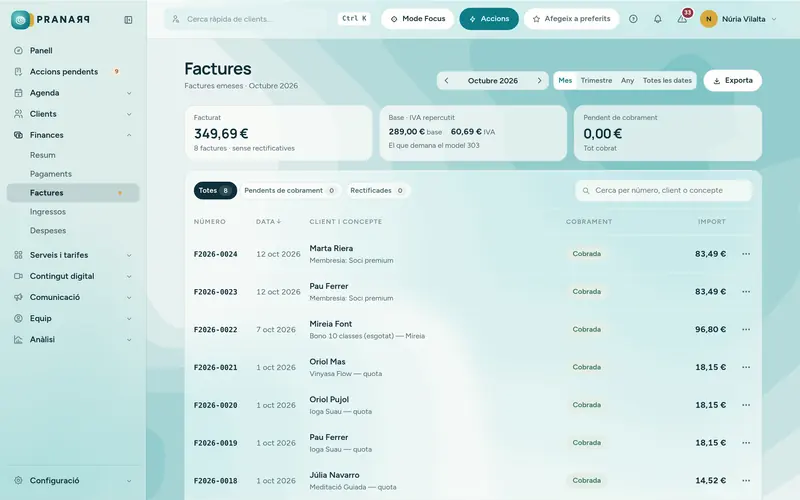Collapse the sidebar panel icon
The height and width of the screenshot is (500, 800).
coord(128,20)
